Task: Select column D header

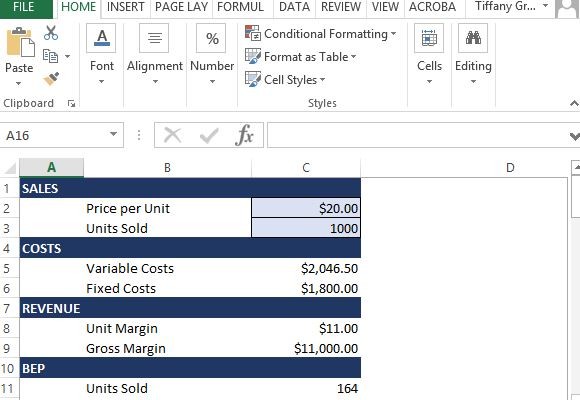Action: pyautogui.click(x=510, y=168)
